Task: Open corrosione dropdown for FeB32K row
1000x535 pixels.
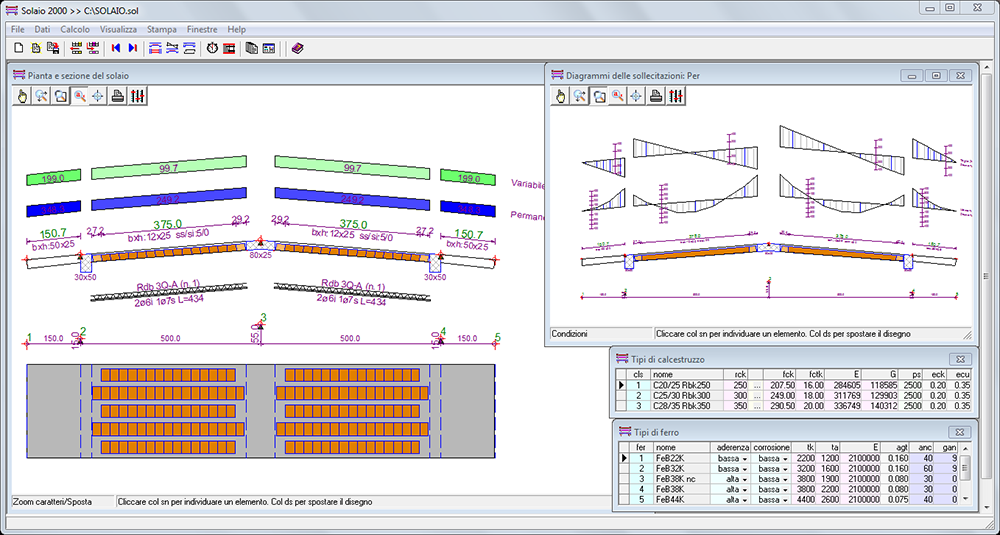Action: 785,469
